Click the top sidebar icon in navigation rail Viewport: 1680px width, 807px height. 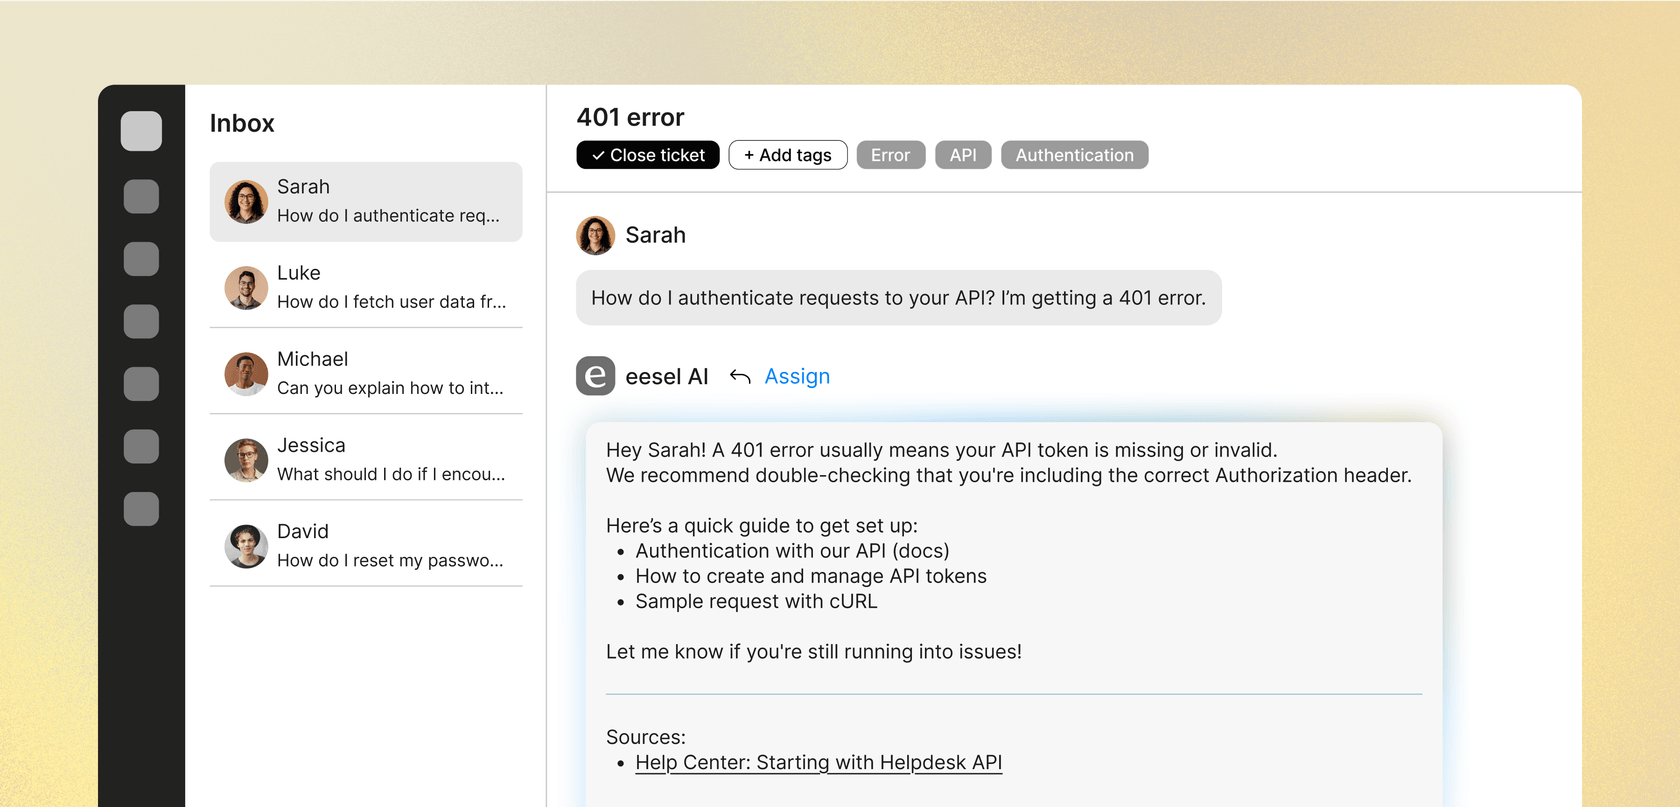tap(141, 131)
